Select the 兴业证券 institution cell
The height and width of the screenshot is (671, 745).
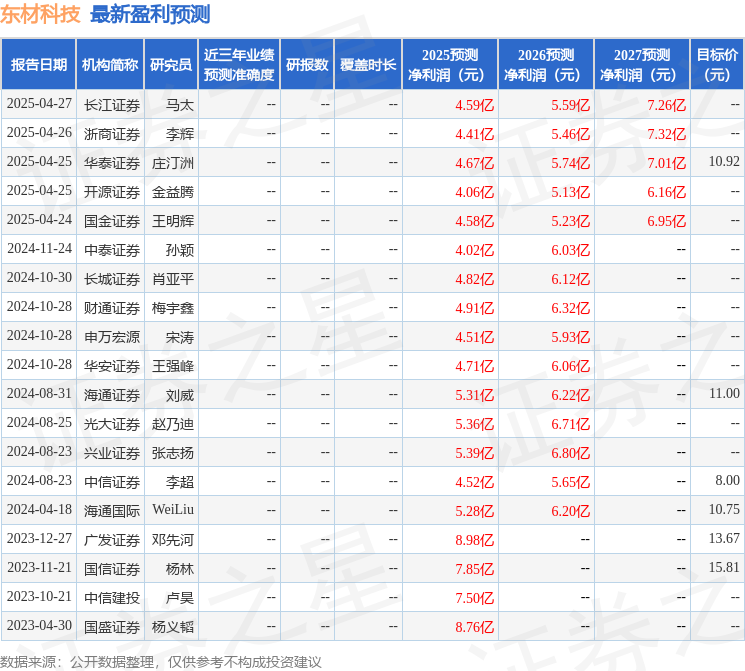point(112,453)
